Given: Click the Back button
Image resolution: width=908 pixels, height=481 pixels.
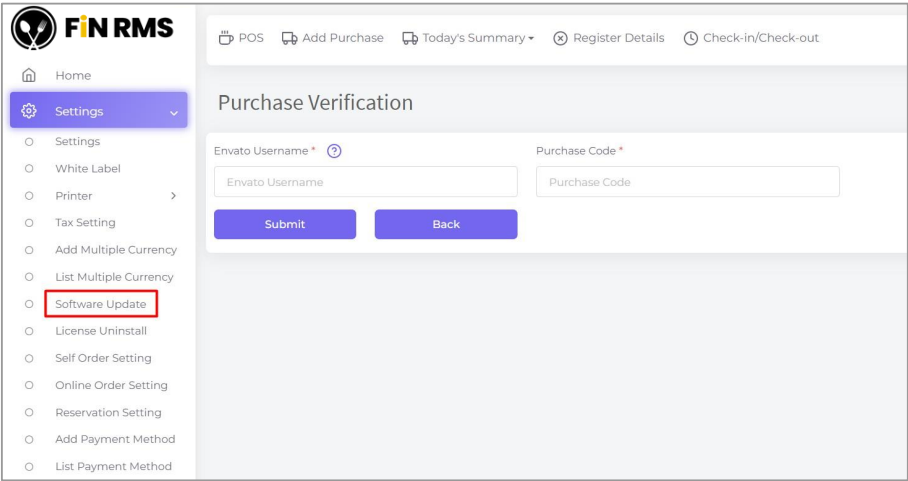Looking at the screenshot, I should pos(446,224).
